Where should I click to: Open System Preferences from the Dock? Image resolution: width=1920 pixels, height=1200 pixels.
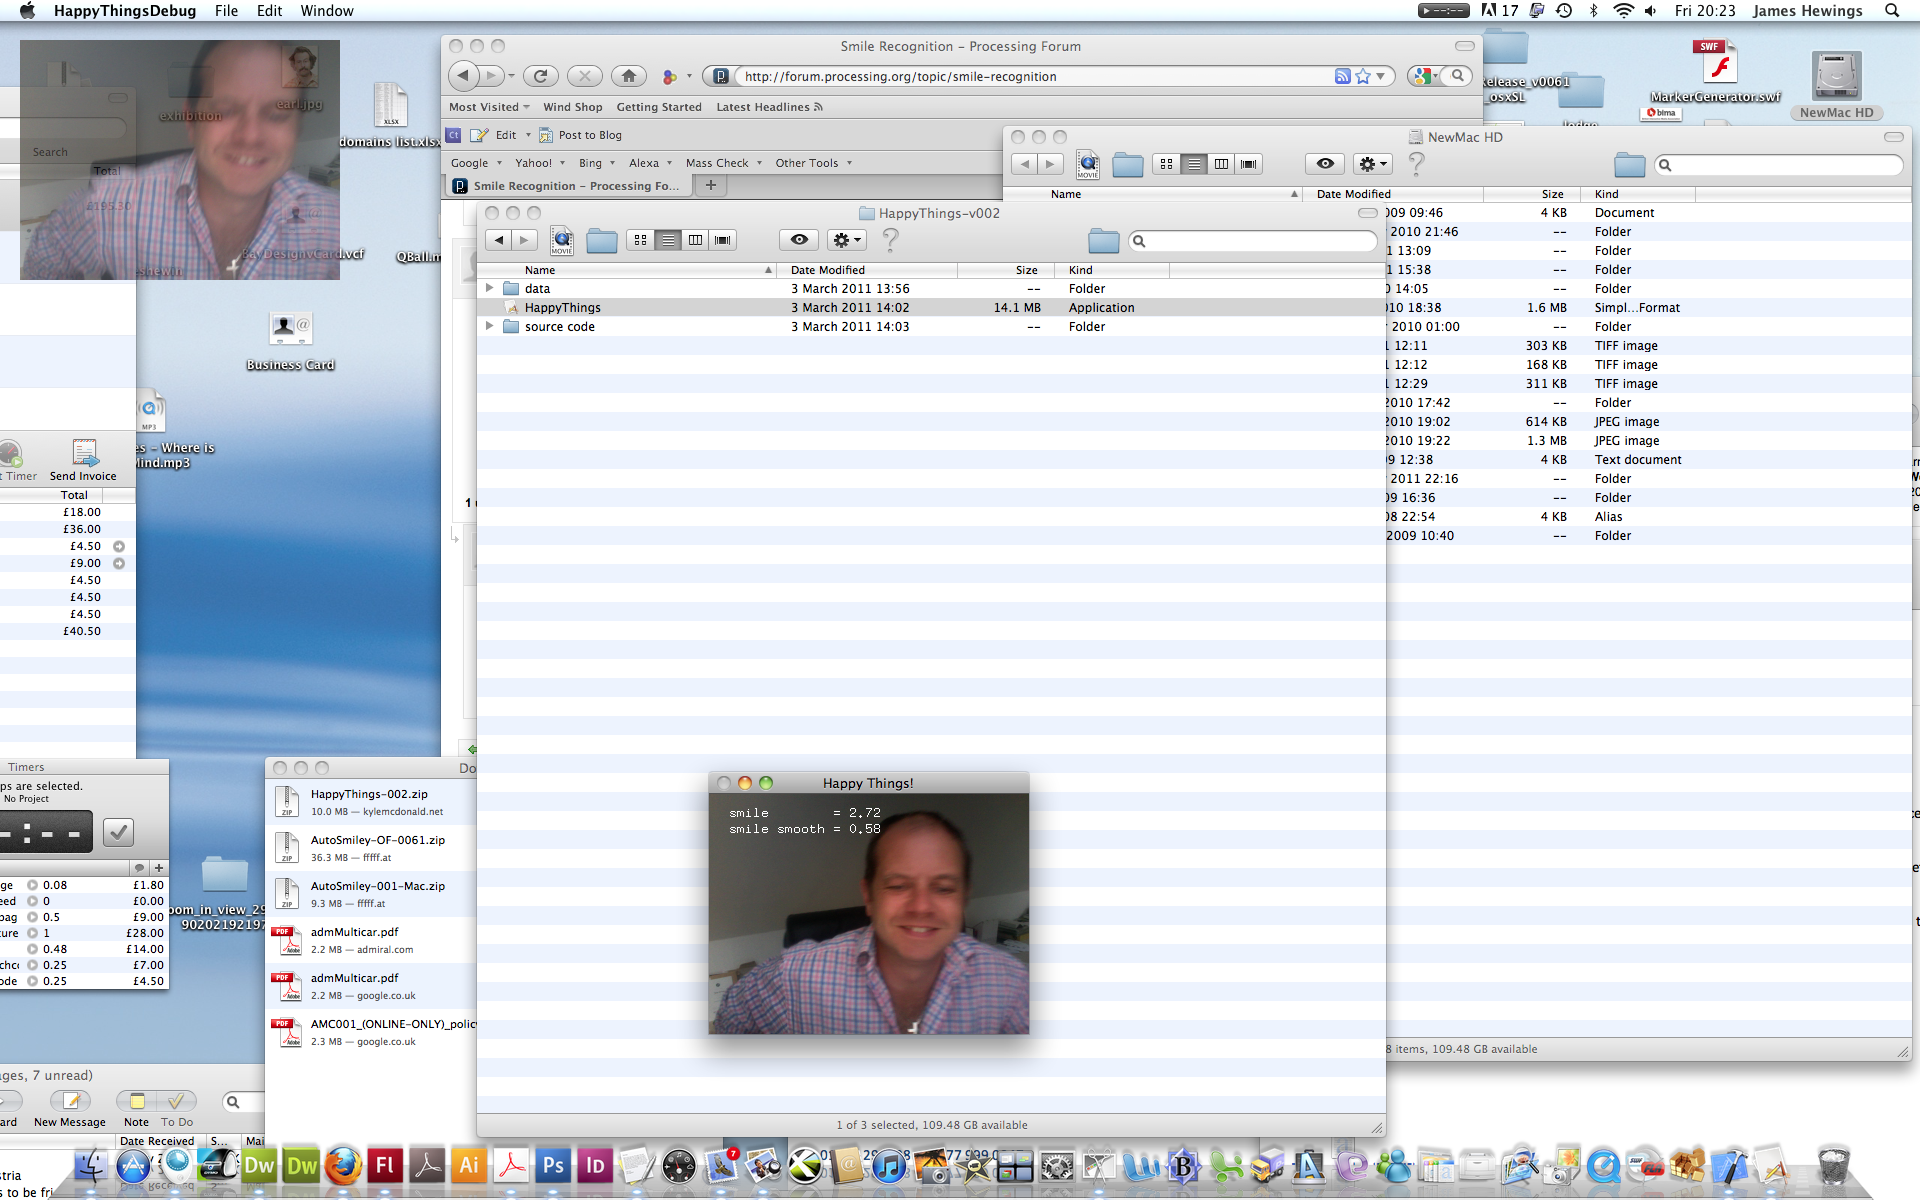point(1057,1166)
